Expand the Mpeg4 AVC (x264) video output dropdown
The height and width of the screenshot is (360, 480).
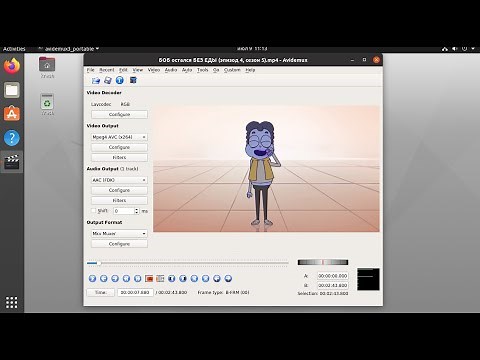119,137
